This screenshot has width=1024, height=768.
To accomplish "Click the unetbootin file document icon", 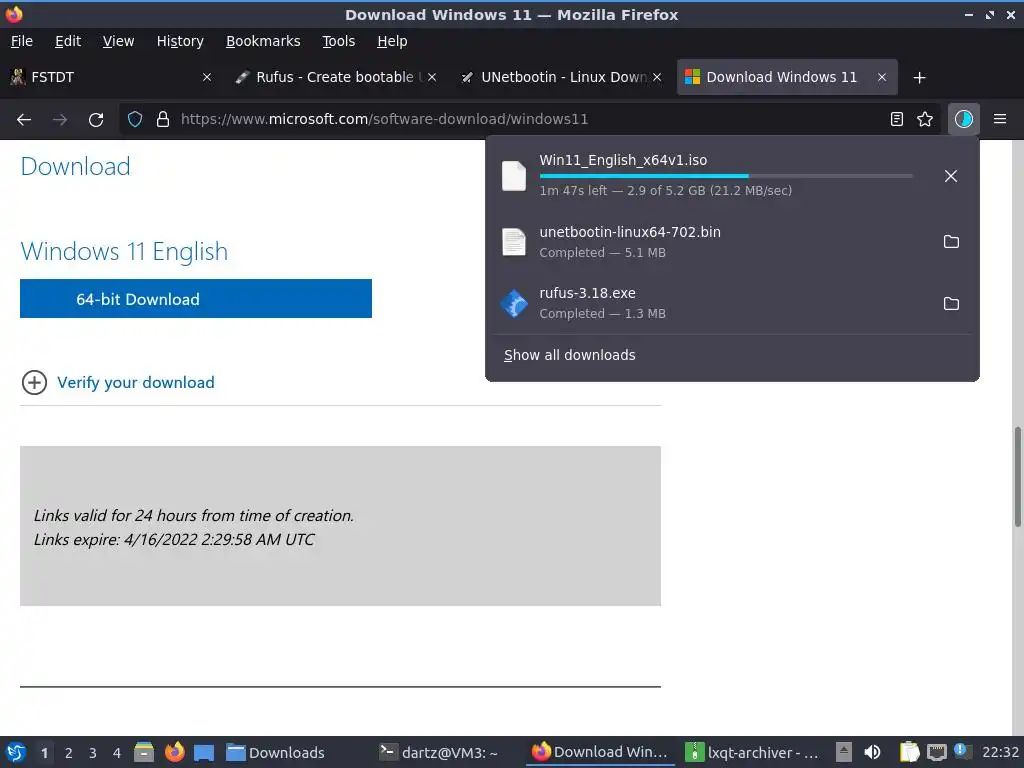I will [514, 242].
